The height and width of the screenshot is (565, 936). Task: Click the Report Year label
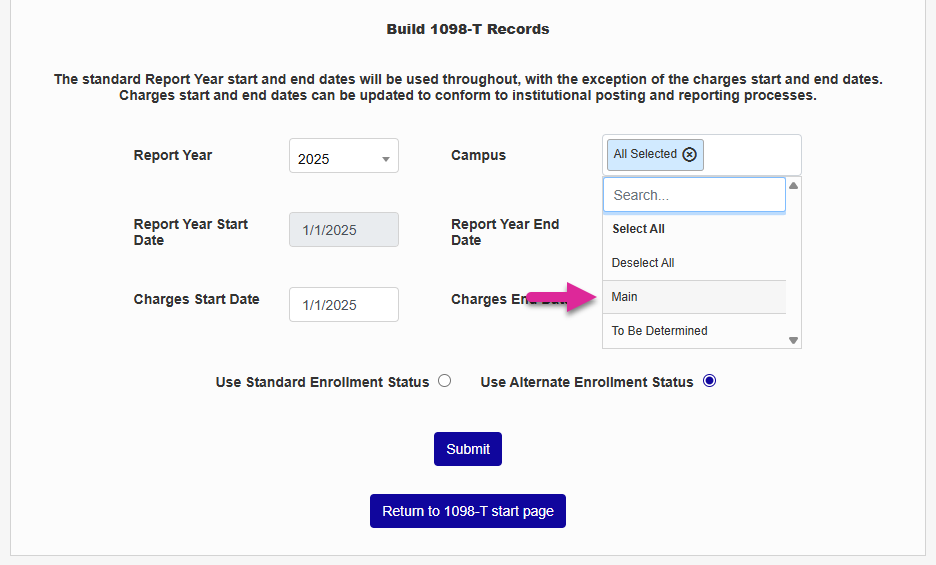173,155
